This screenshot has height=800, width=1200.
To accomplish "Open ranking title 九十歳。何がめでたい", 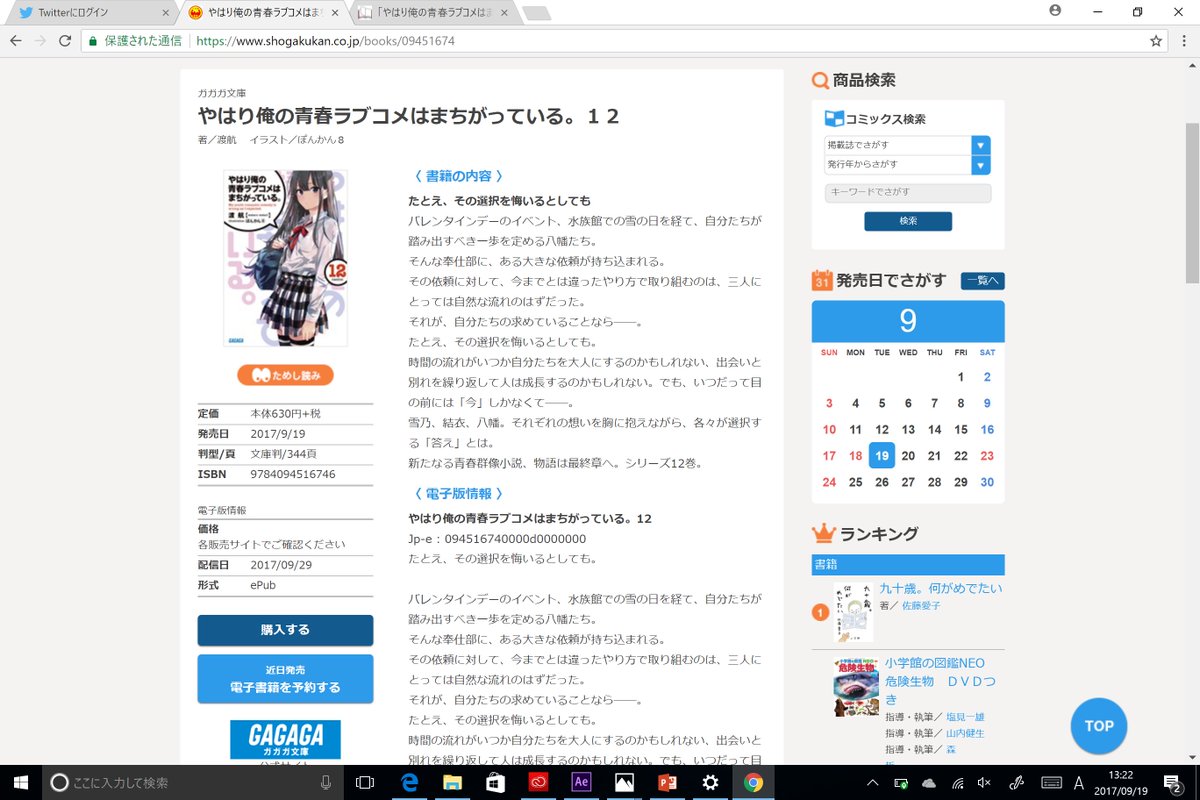I will coord(940,588).
